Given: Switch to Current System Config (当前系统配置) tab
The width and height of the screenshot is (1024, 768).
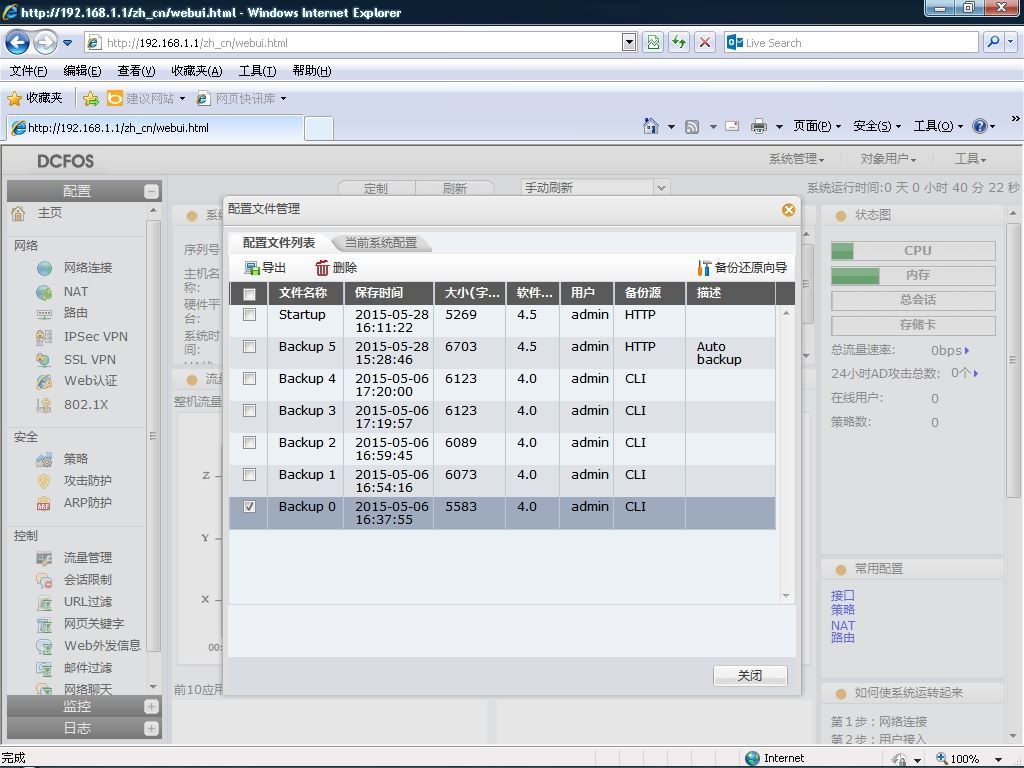Looking at the screenshot, I should (x=381, y=243).
